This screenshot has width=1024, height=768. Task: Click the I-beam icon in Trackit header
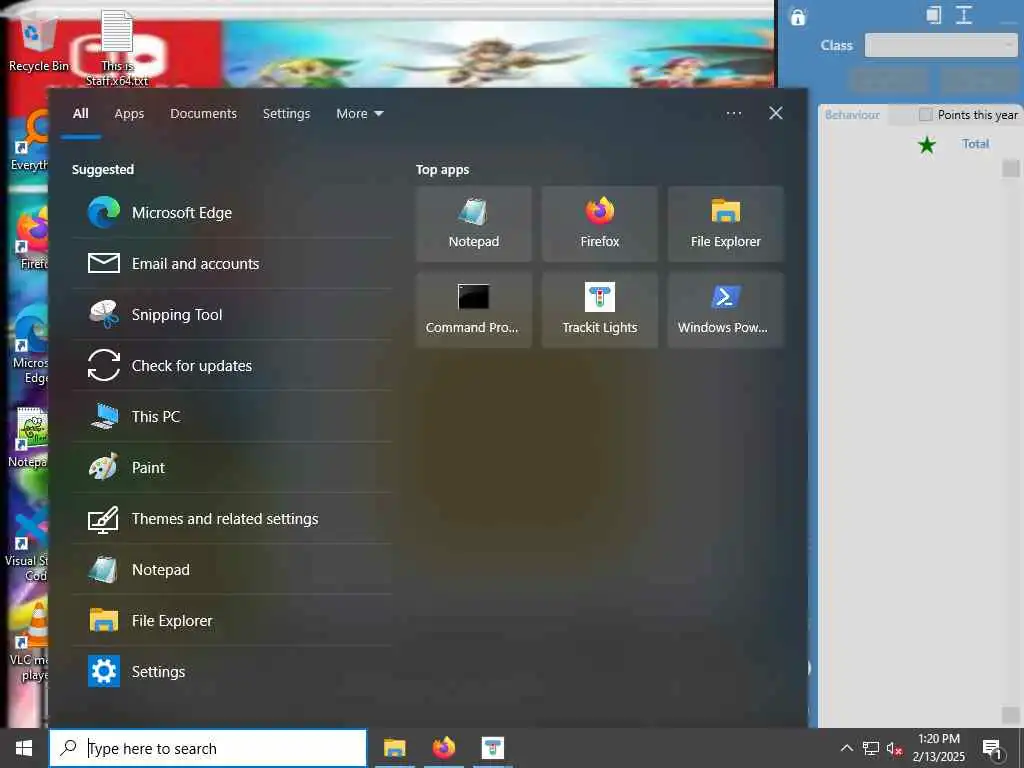coord(964,15)
